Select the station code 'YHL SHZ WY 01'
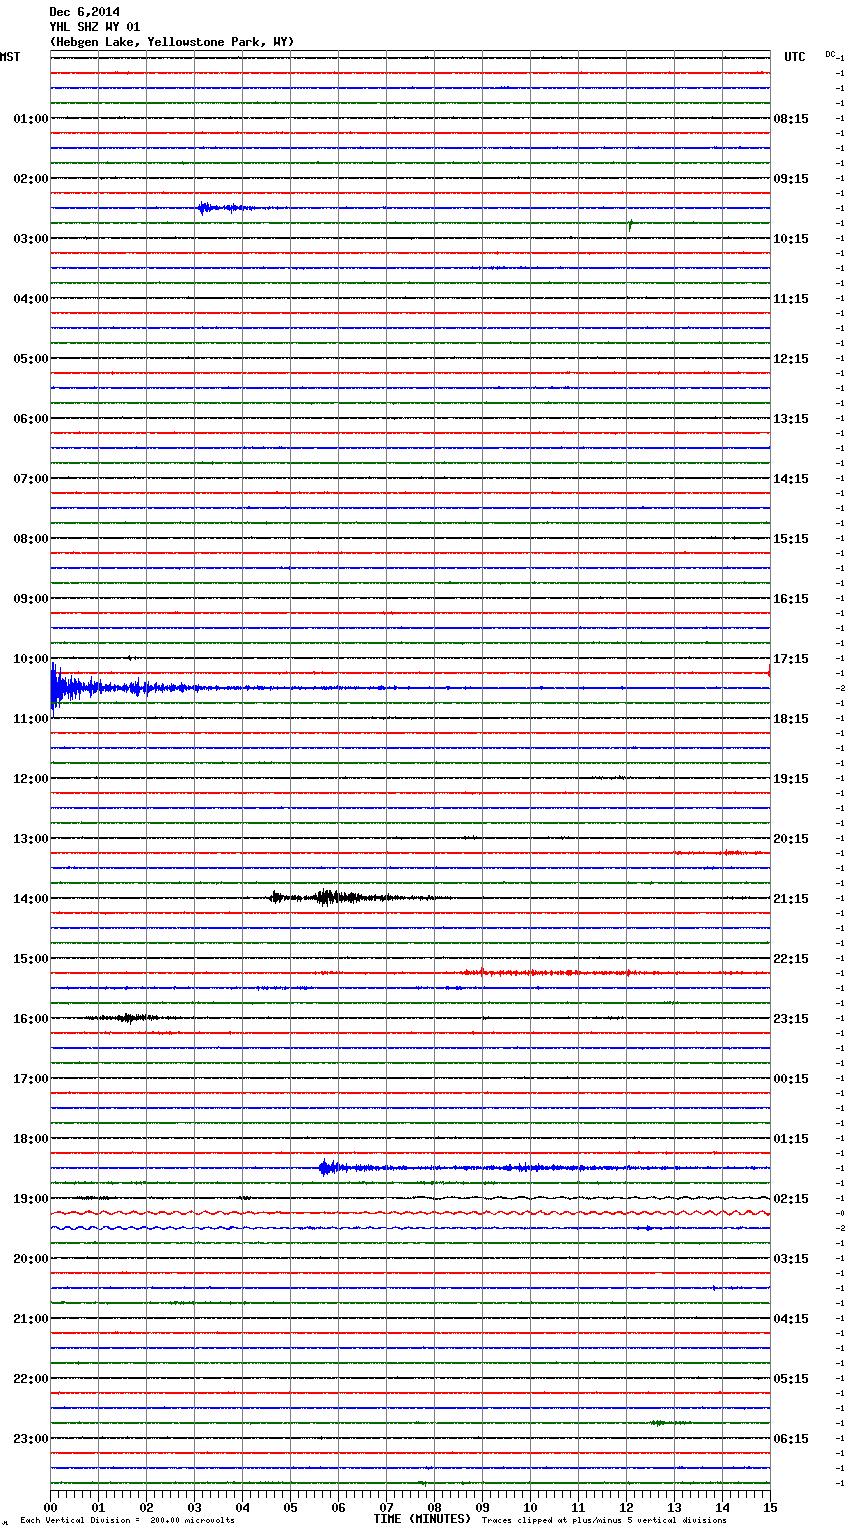 pyautogui.click(x=95, y=27)
